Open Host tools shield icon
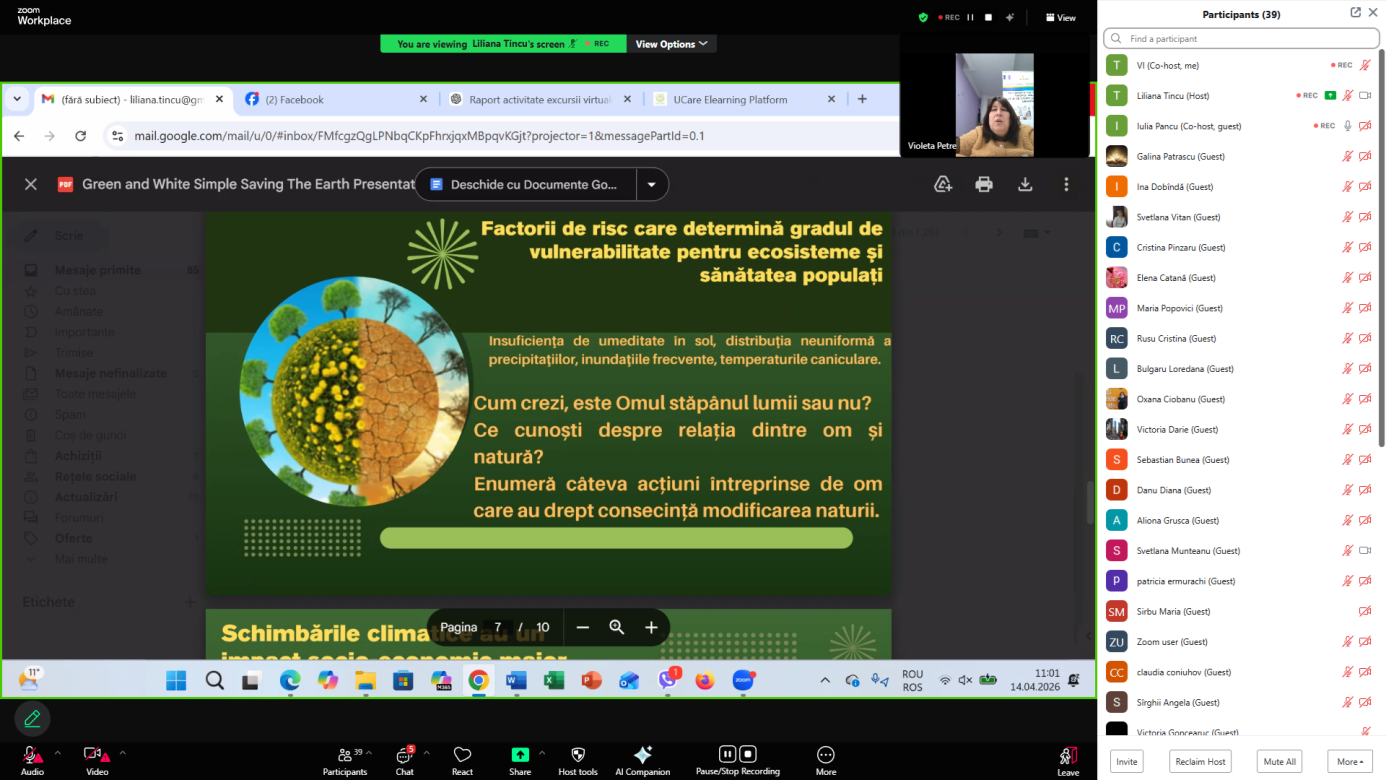Image resolution: width=1386 pixels, height=780 pixels. pyautogui.click(x=578, y=755)
